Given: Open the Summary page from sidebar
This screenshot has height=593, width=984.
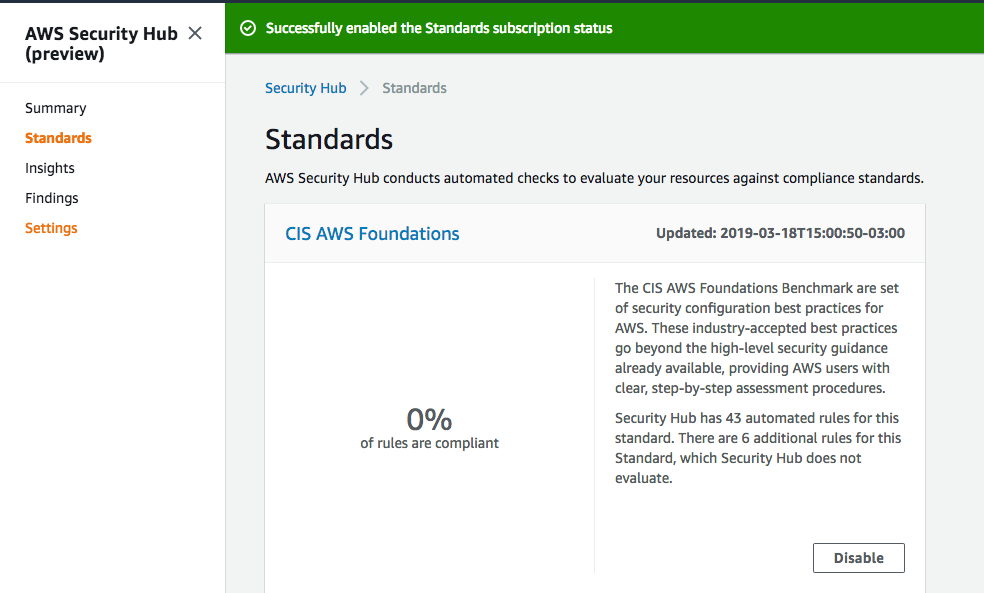Looking at the screenshot, I should (56, 108).
